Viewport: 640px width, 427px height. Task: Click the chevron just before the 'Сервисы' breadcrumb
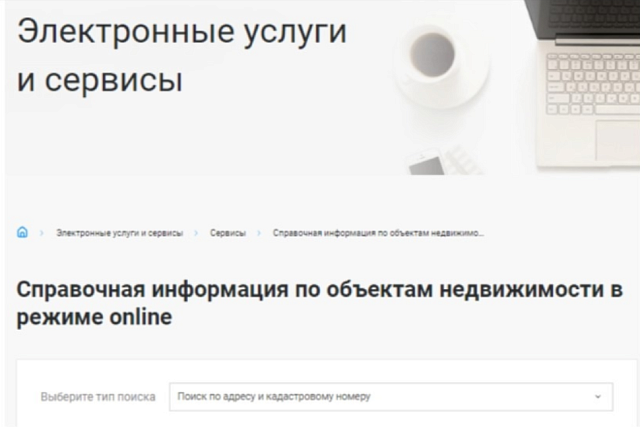pos(196,233)
